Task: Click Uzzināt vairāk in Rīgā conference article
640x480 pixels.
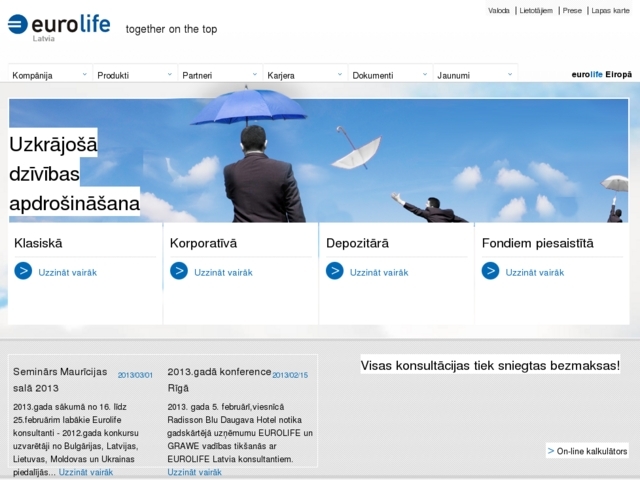Action: 195,472
